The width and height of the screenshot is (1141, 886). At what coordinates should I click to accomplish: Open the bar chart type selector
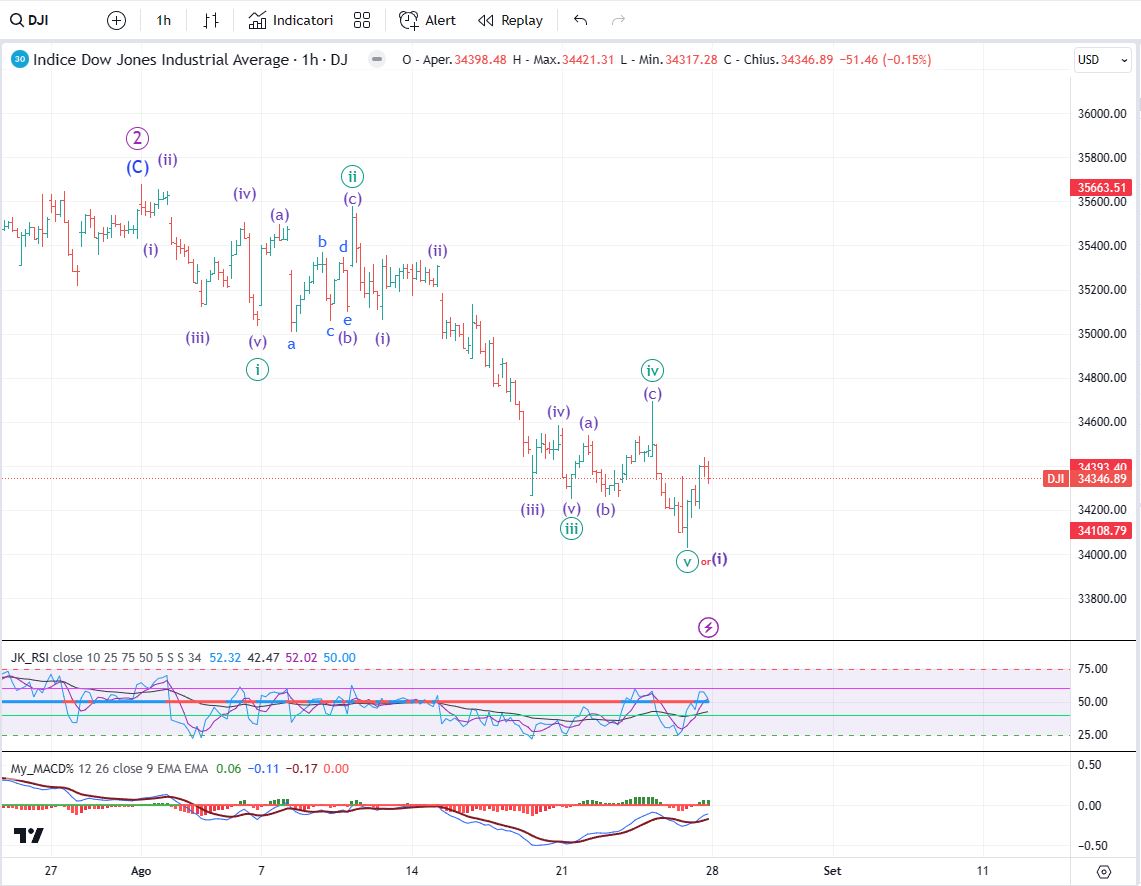click(x=210, y=20)
